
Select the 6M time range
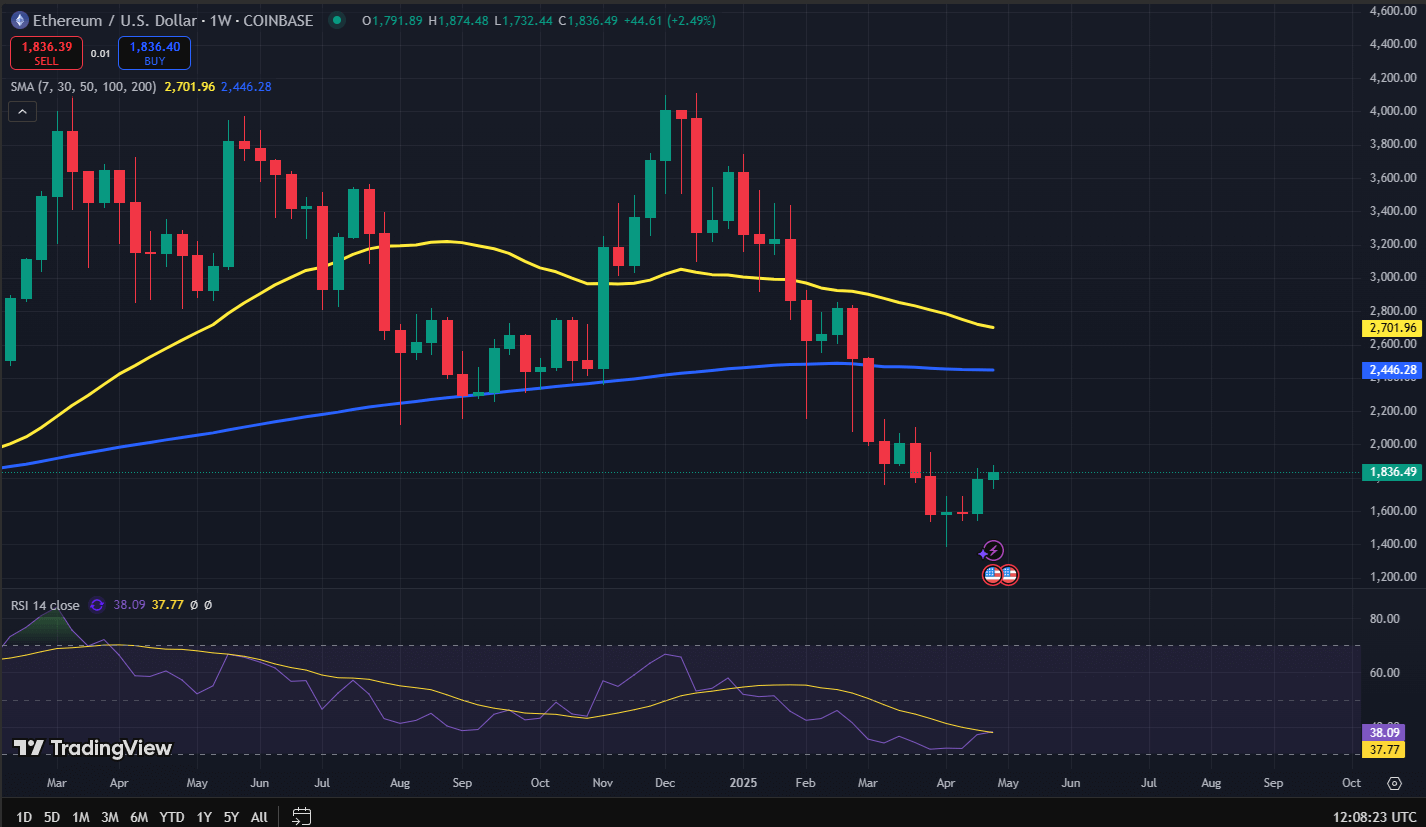click(x=140, y=816)
